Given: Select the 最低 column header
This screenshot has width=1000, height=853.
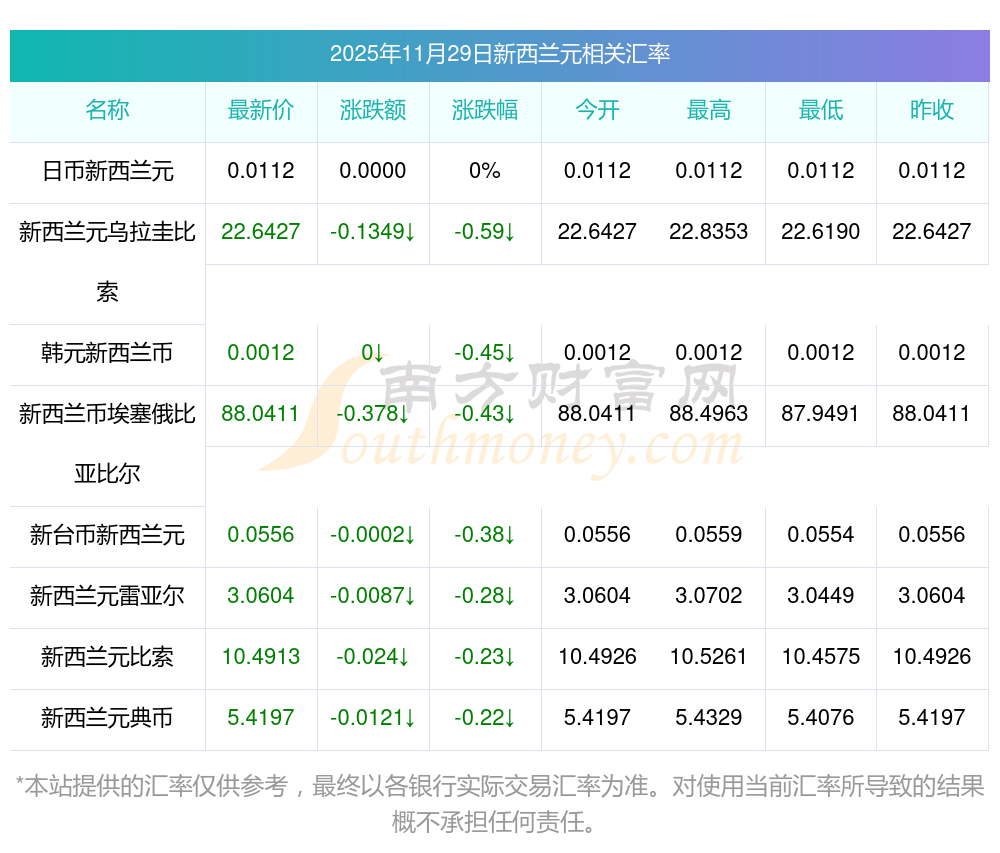Looking at the screenshot, I should tap(821, 110).
